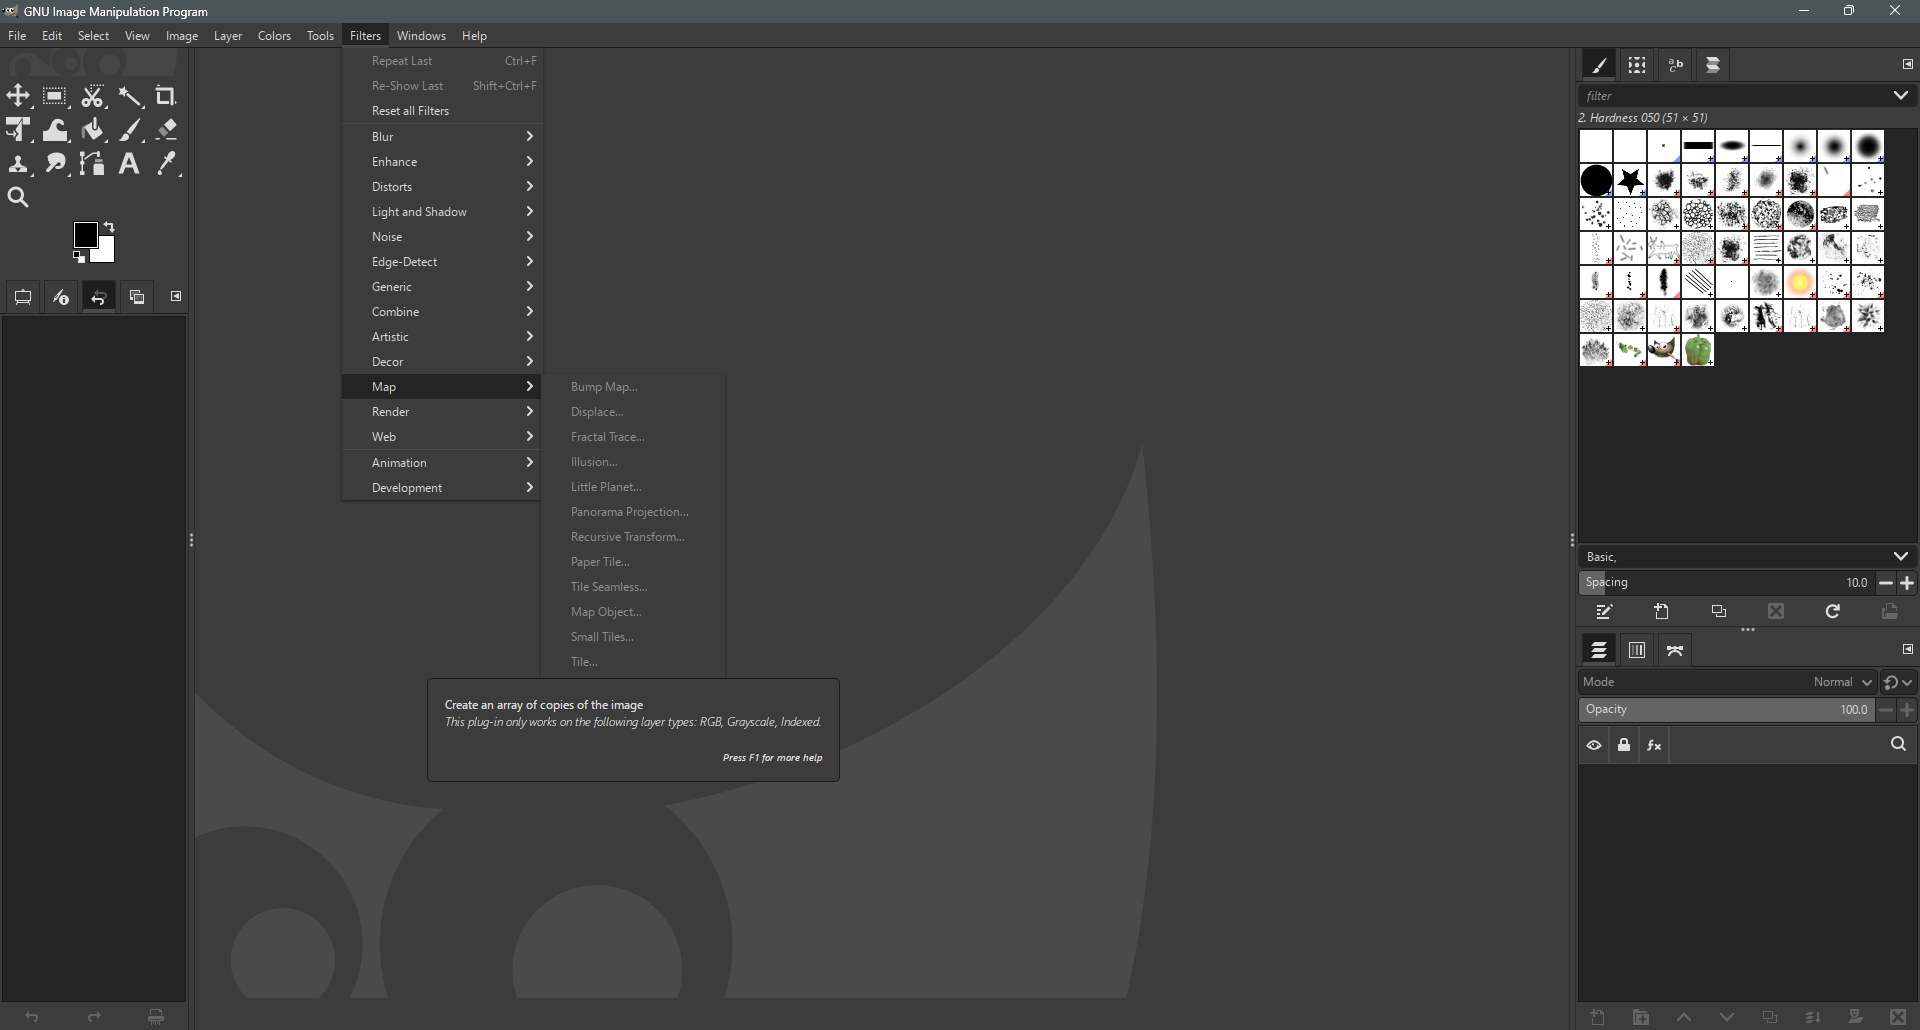Select the Rectangle Select tool
Screen dimensions: 1920x1030
pos(55,96)
